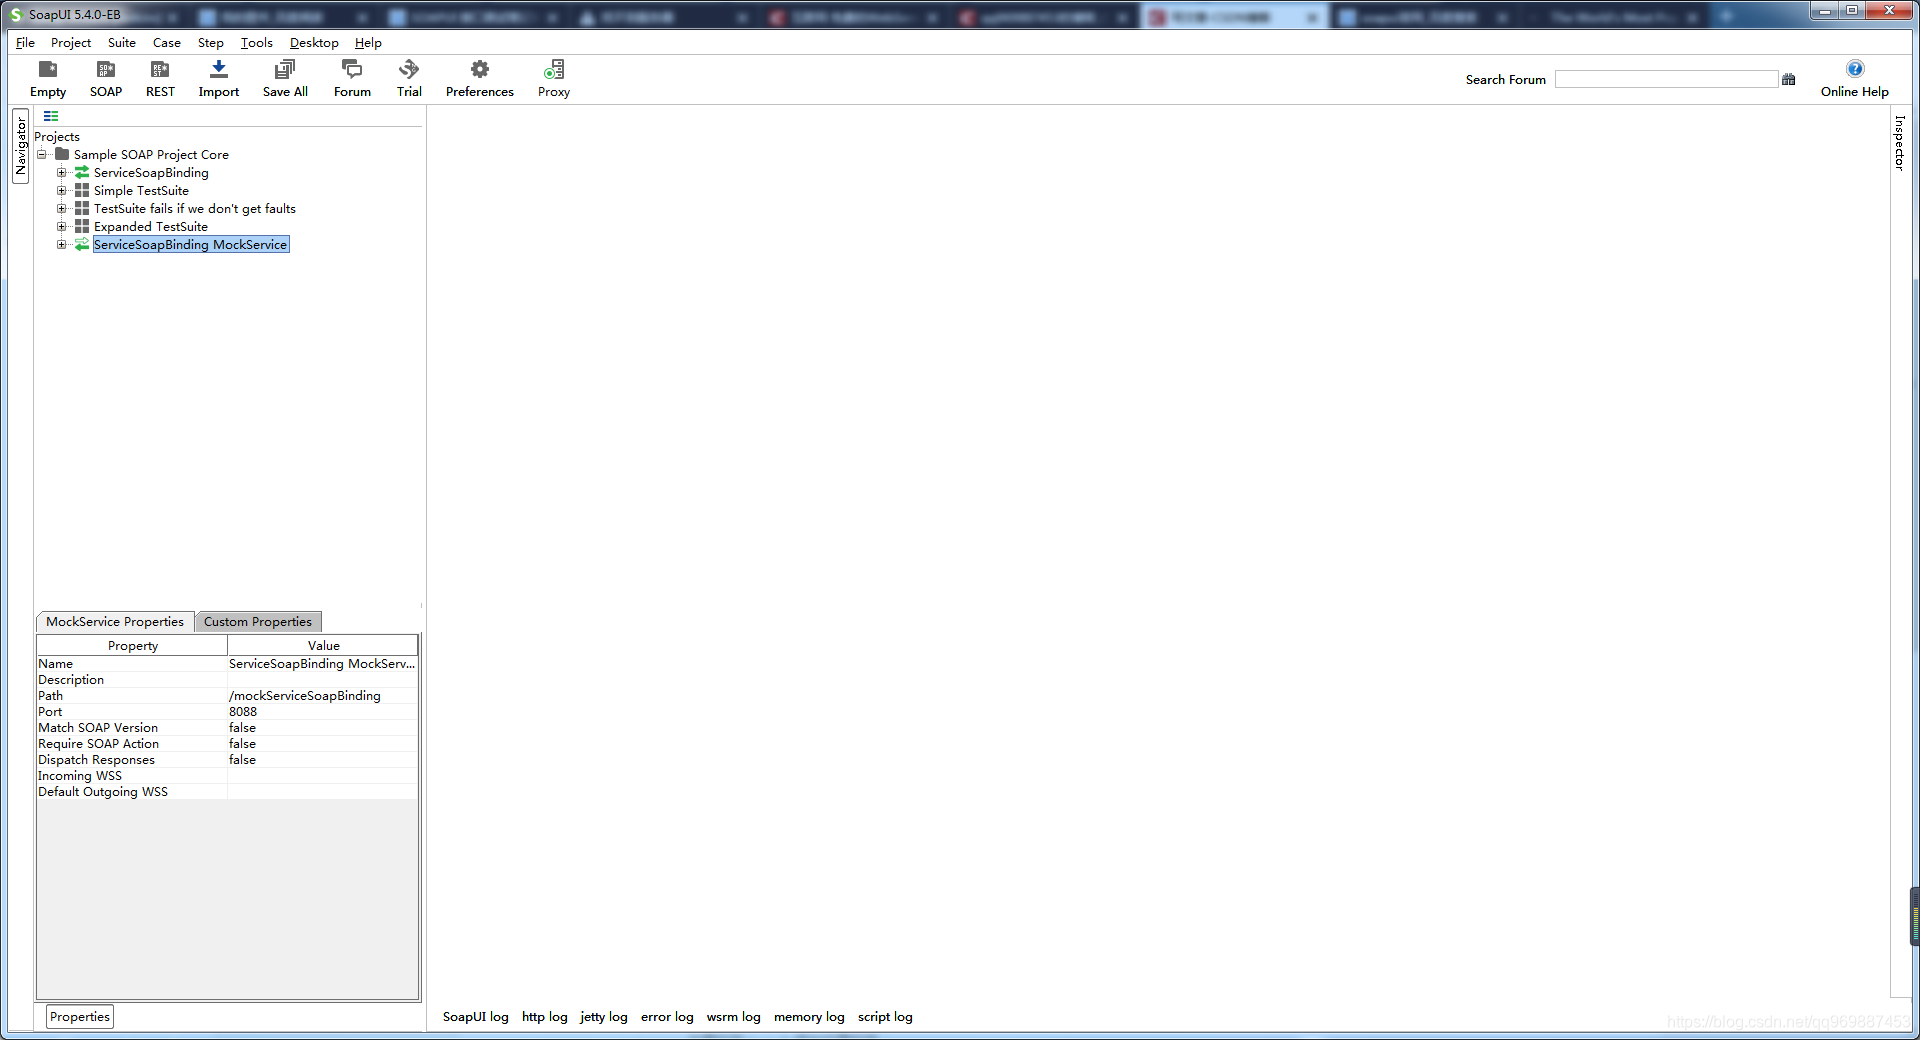Open the jetty log
1920x1040 pixels.
pyautogui.click(x=604, y=1016)
